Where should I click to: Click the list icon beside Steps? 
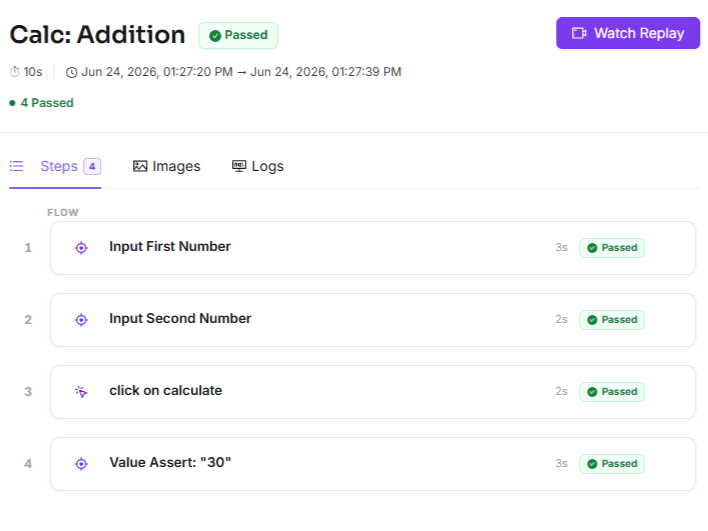pyautogui.click(x=16, y=166)
